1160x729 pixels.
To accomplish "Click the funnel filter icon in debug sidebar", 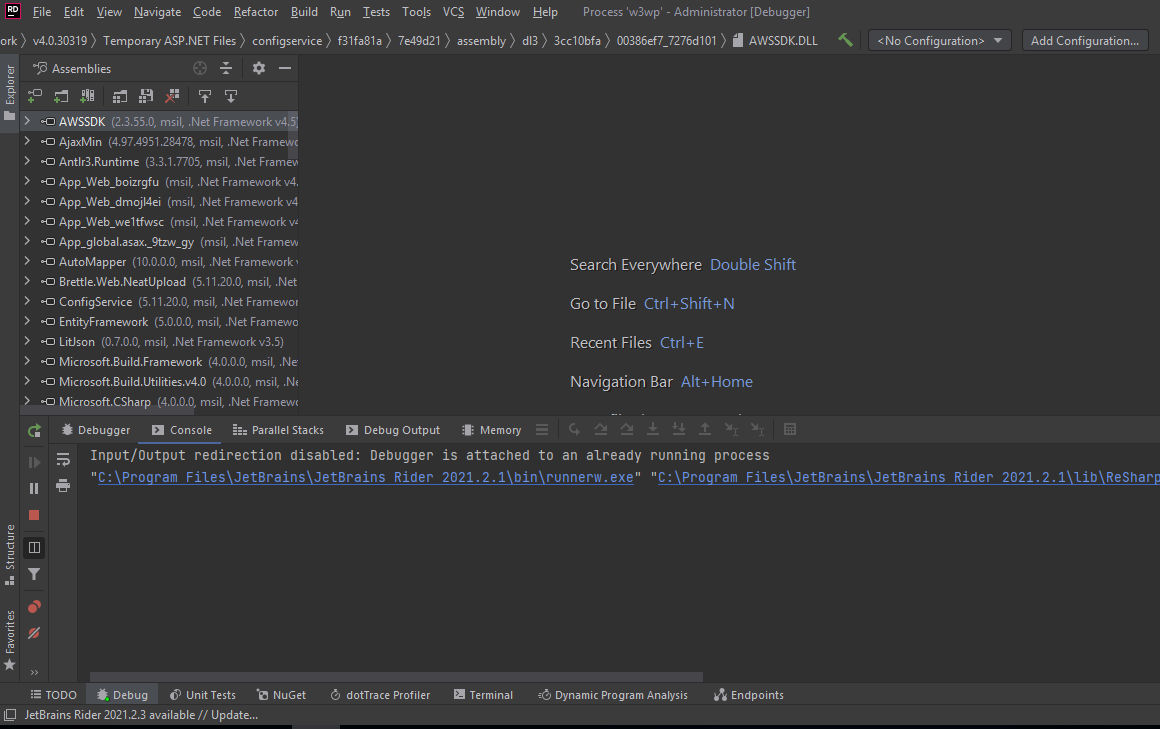I will 34,574.
